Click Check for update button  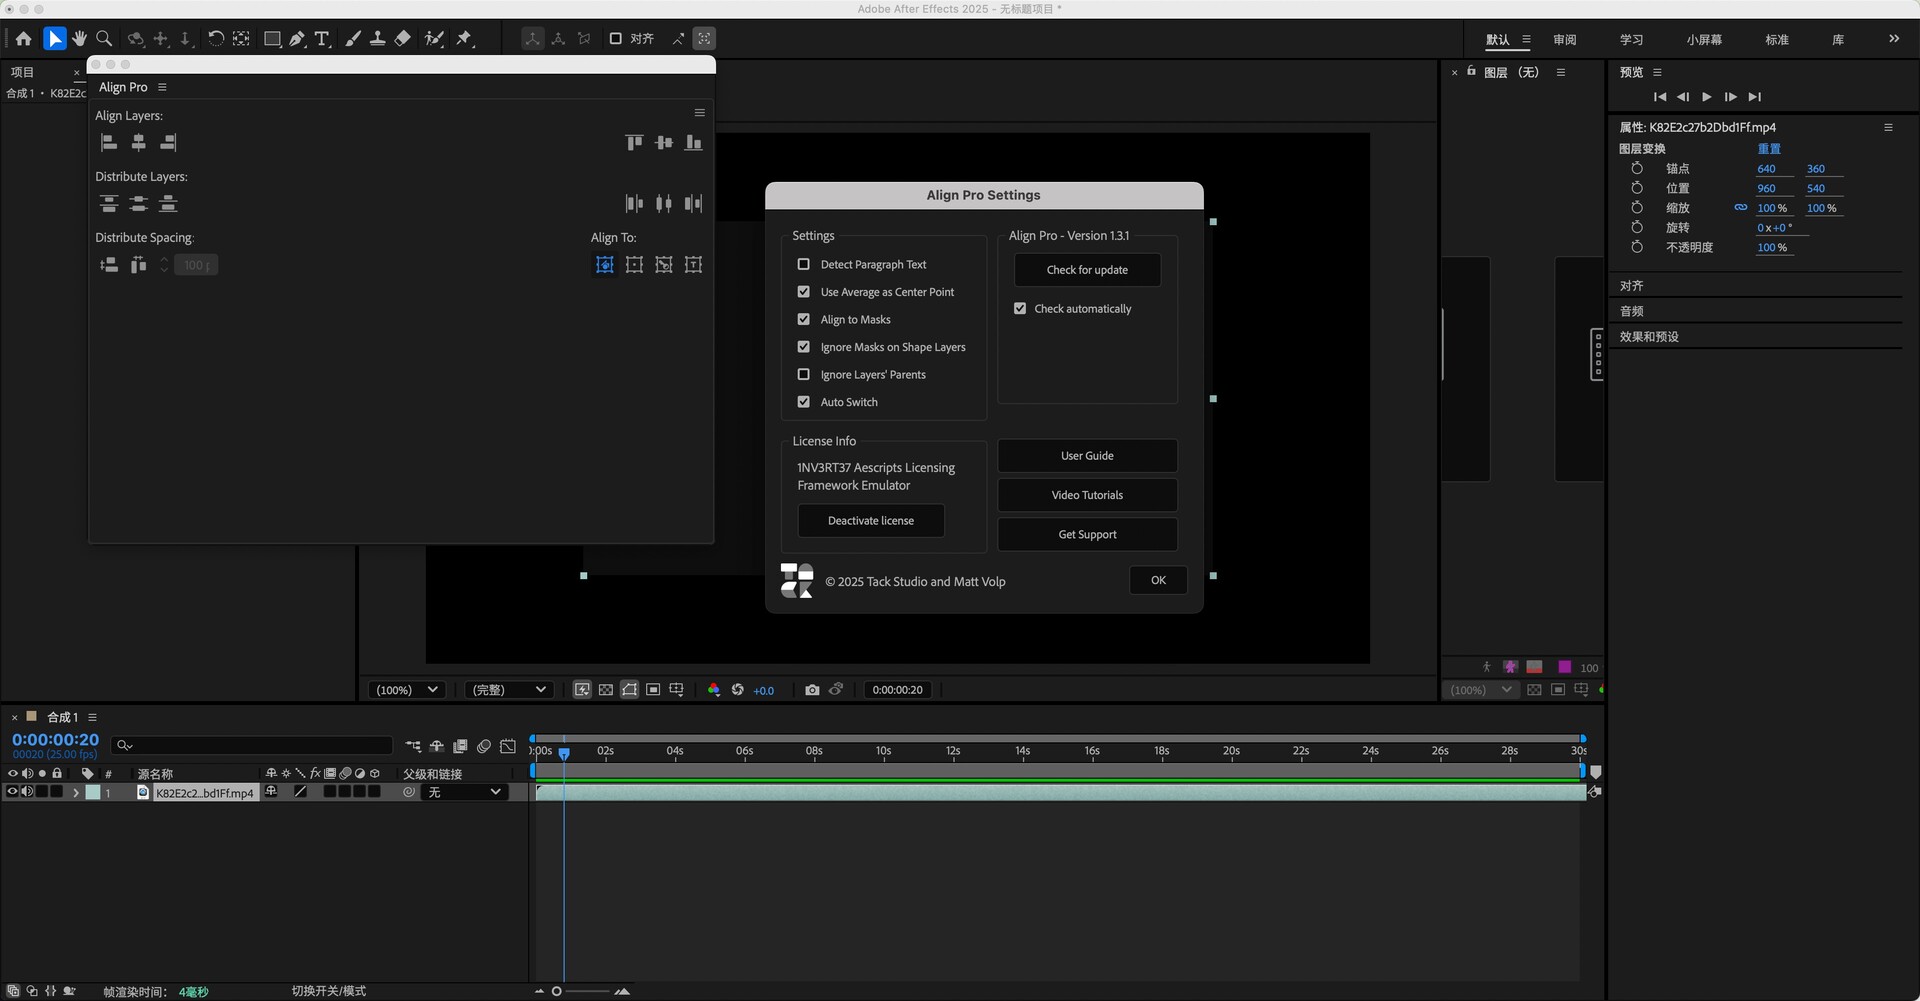coord(1087,270)
